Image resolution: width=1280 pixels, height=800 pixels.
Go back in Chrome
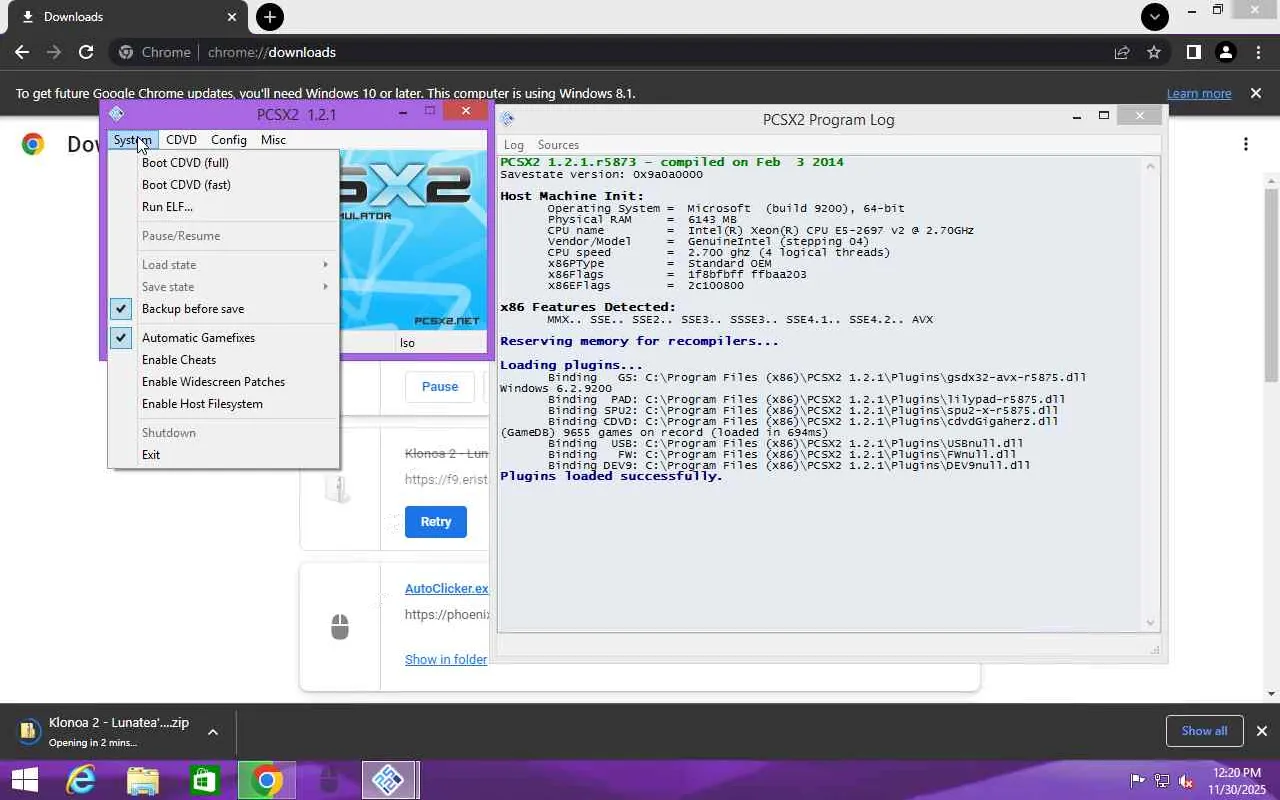22,52
